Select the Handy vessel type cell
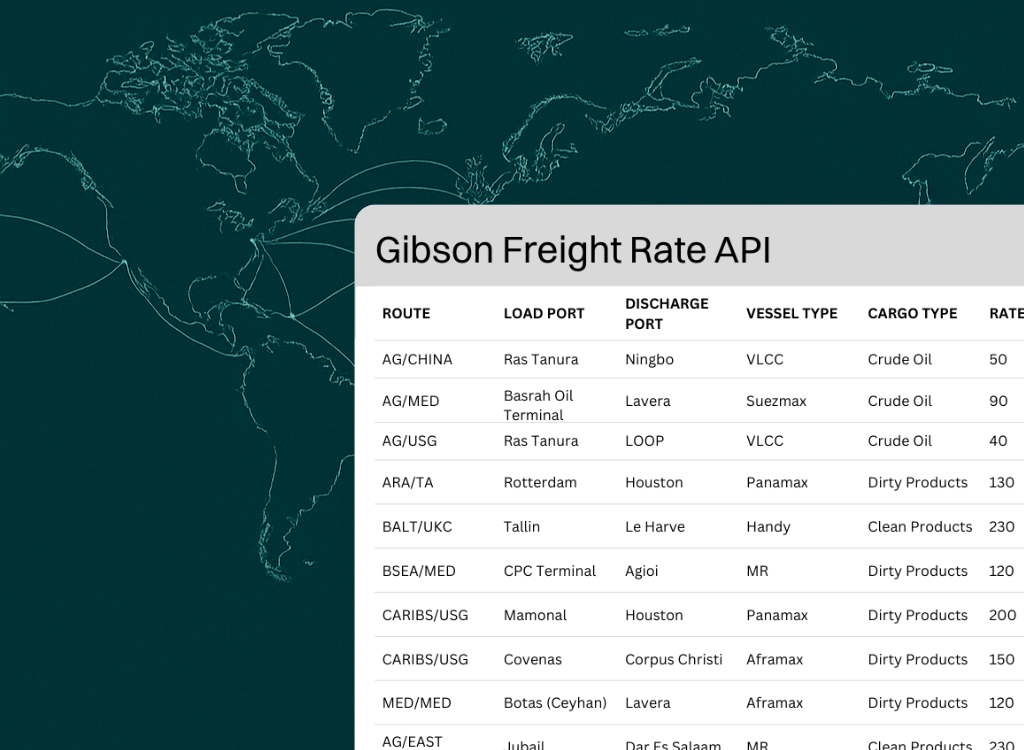 768,526
